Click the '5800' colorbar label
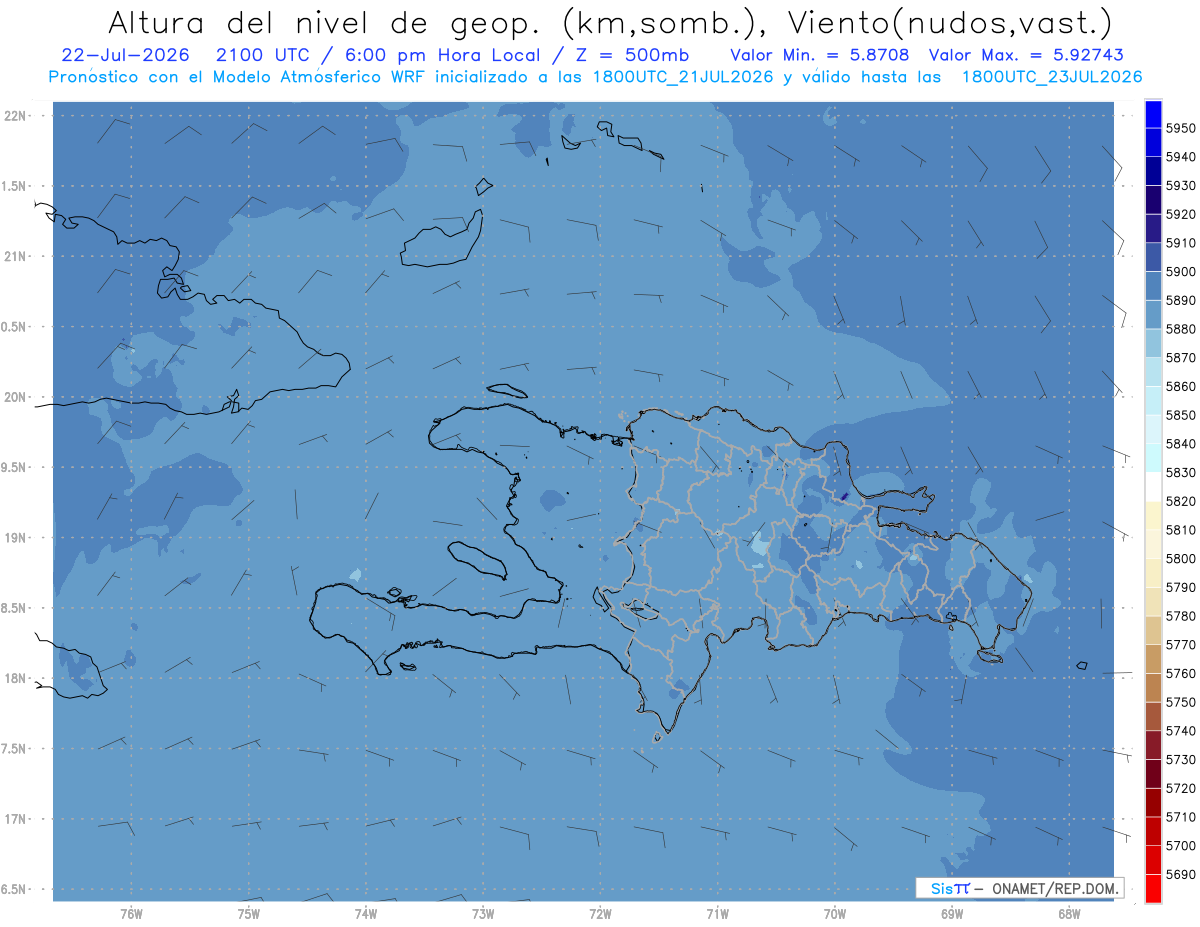Screen dimensions: 1200x927 pyautogui.click(x=1181, y=558)
